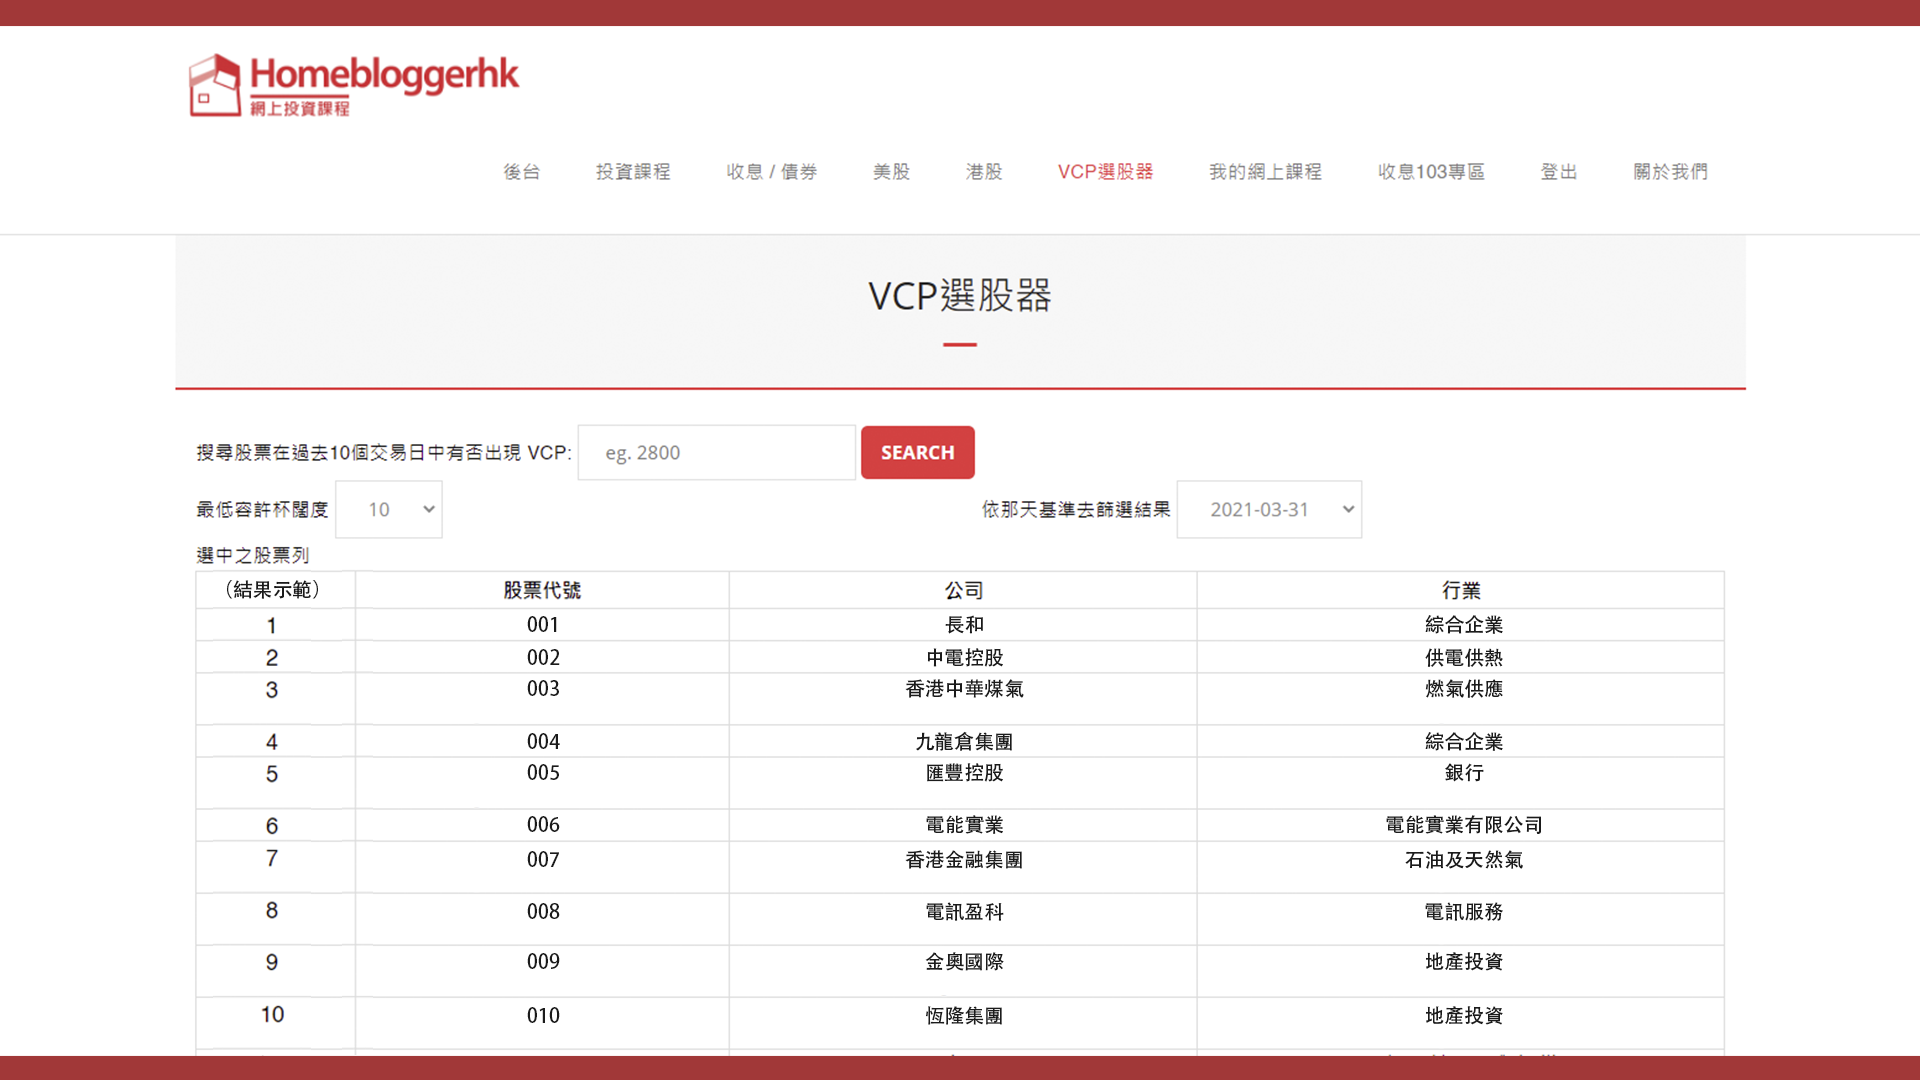Select company name 恆隆集團
This screenshot has width=1920, height=1080.
click(964, 1016)
